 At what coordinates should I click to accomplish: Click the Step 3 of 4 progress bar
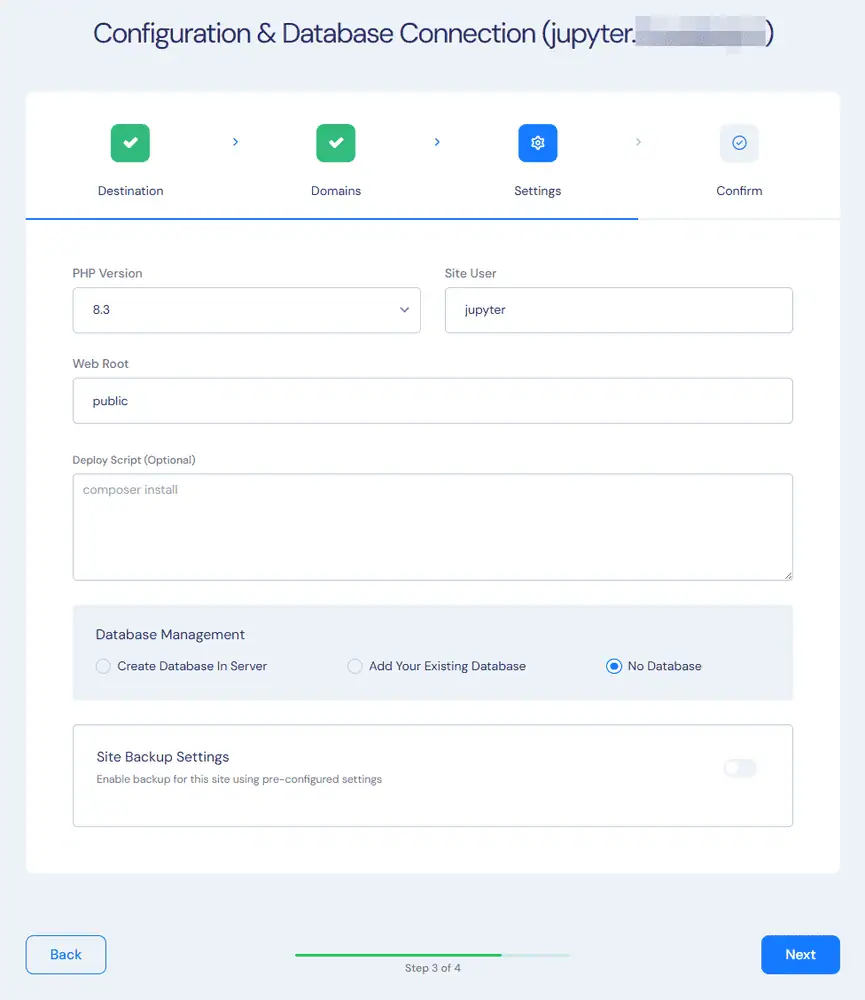pyautogui.click(x=432, y=955)
